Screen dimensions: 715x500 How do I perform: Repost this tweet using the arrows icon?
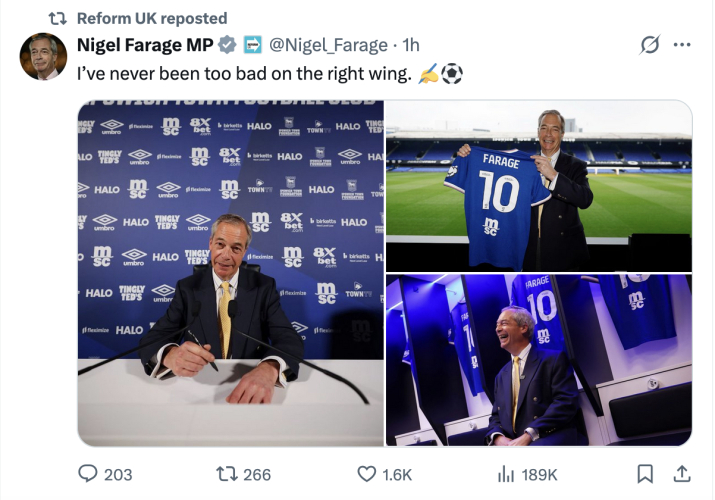(x=227, y=474)
